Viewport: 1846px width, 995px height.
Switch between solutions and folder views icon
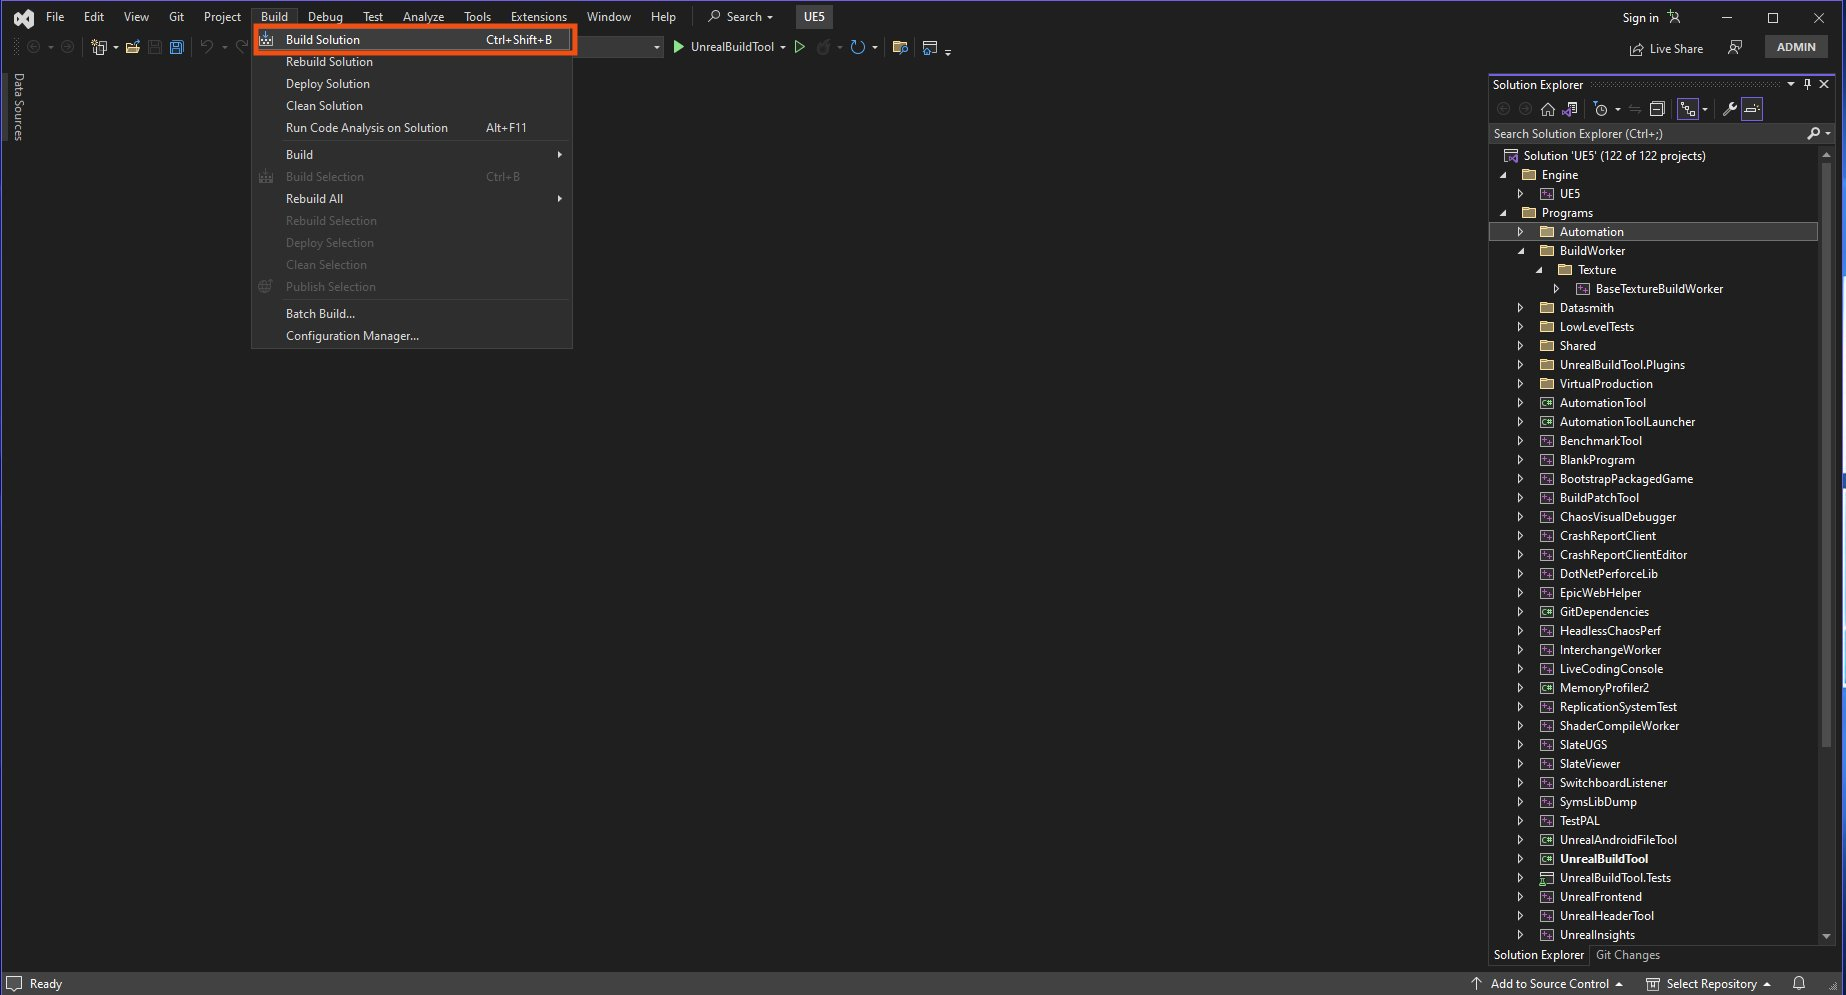click(x=1570, y=109)
